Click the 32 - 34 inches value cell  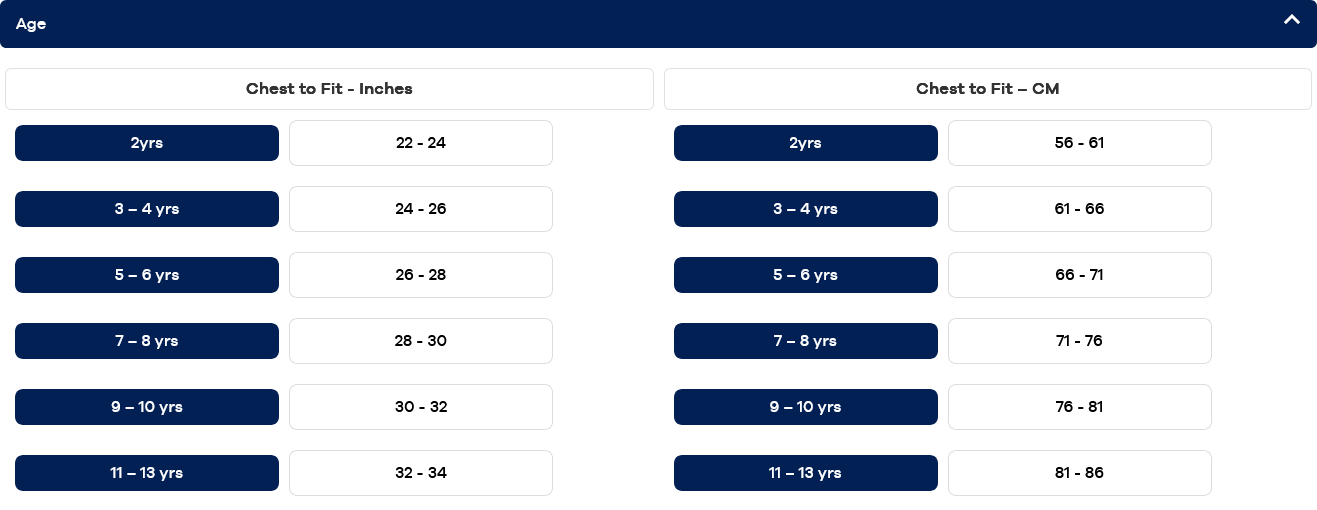tap(421, 473)
